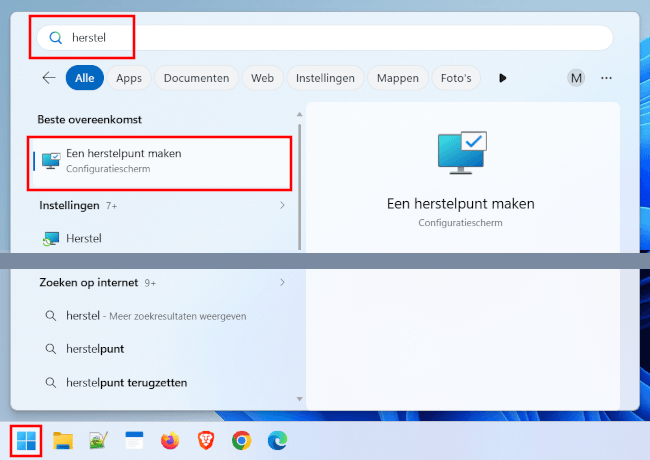Select the Alle filter tab

coord(85,78)
